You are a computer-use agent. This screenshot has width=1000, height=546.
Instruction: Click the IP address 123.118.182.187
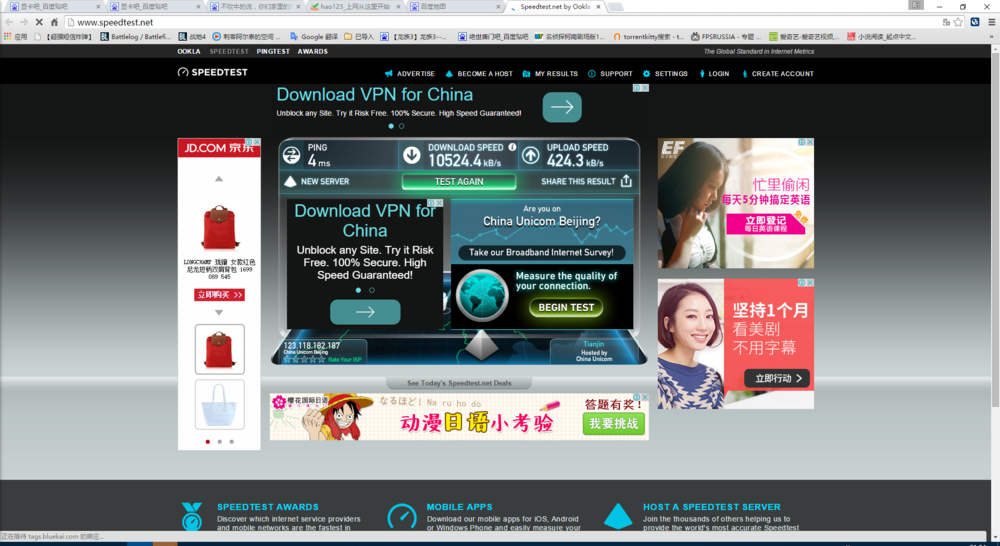[x=312, y=346]
